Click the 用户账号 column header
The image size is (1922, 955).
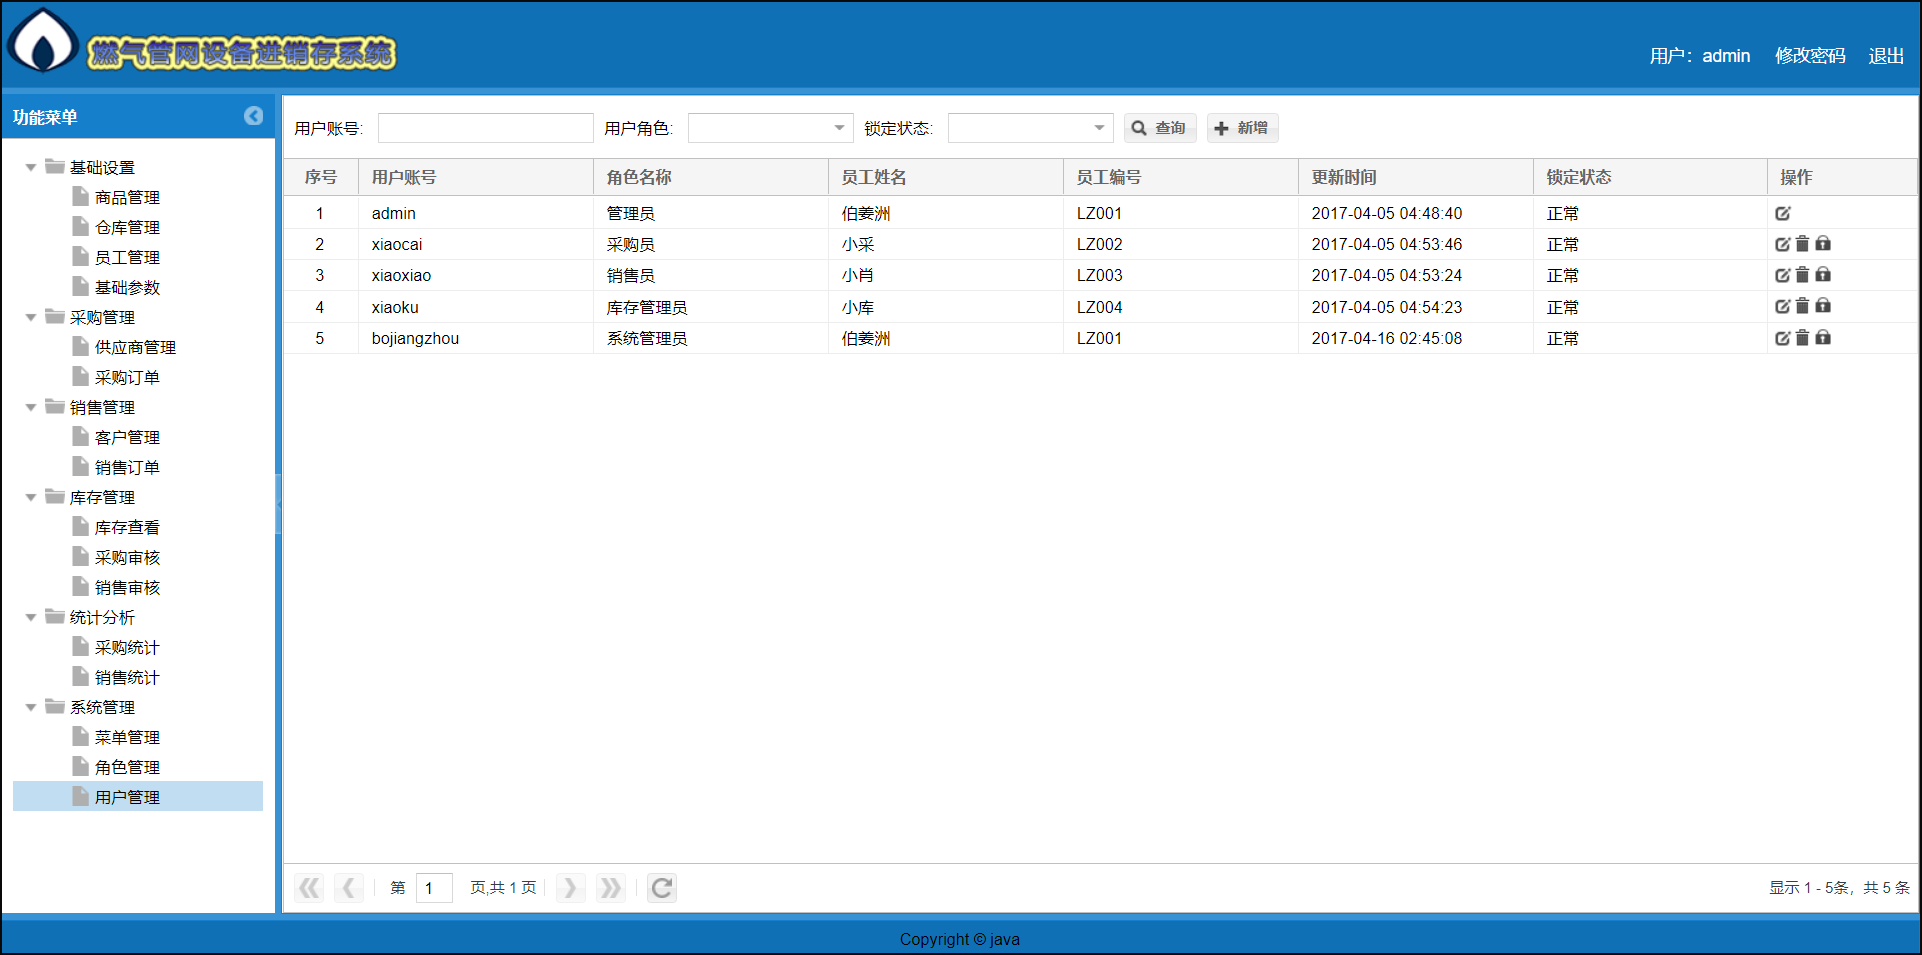point(476,177)
